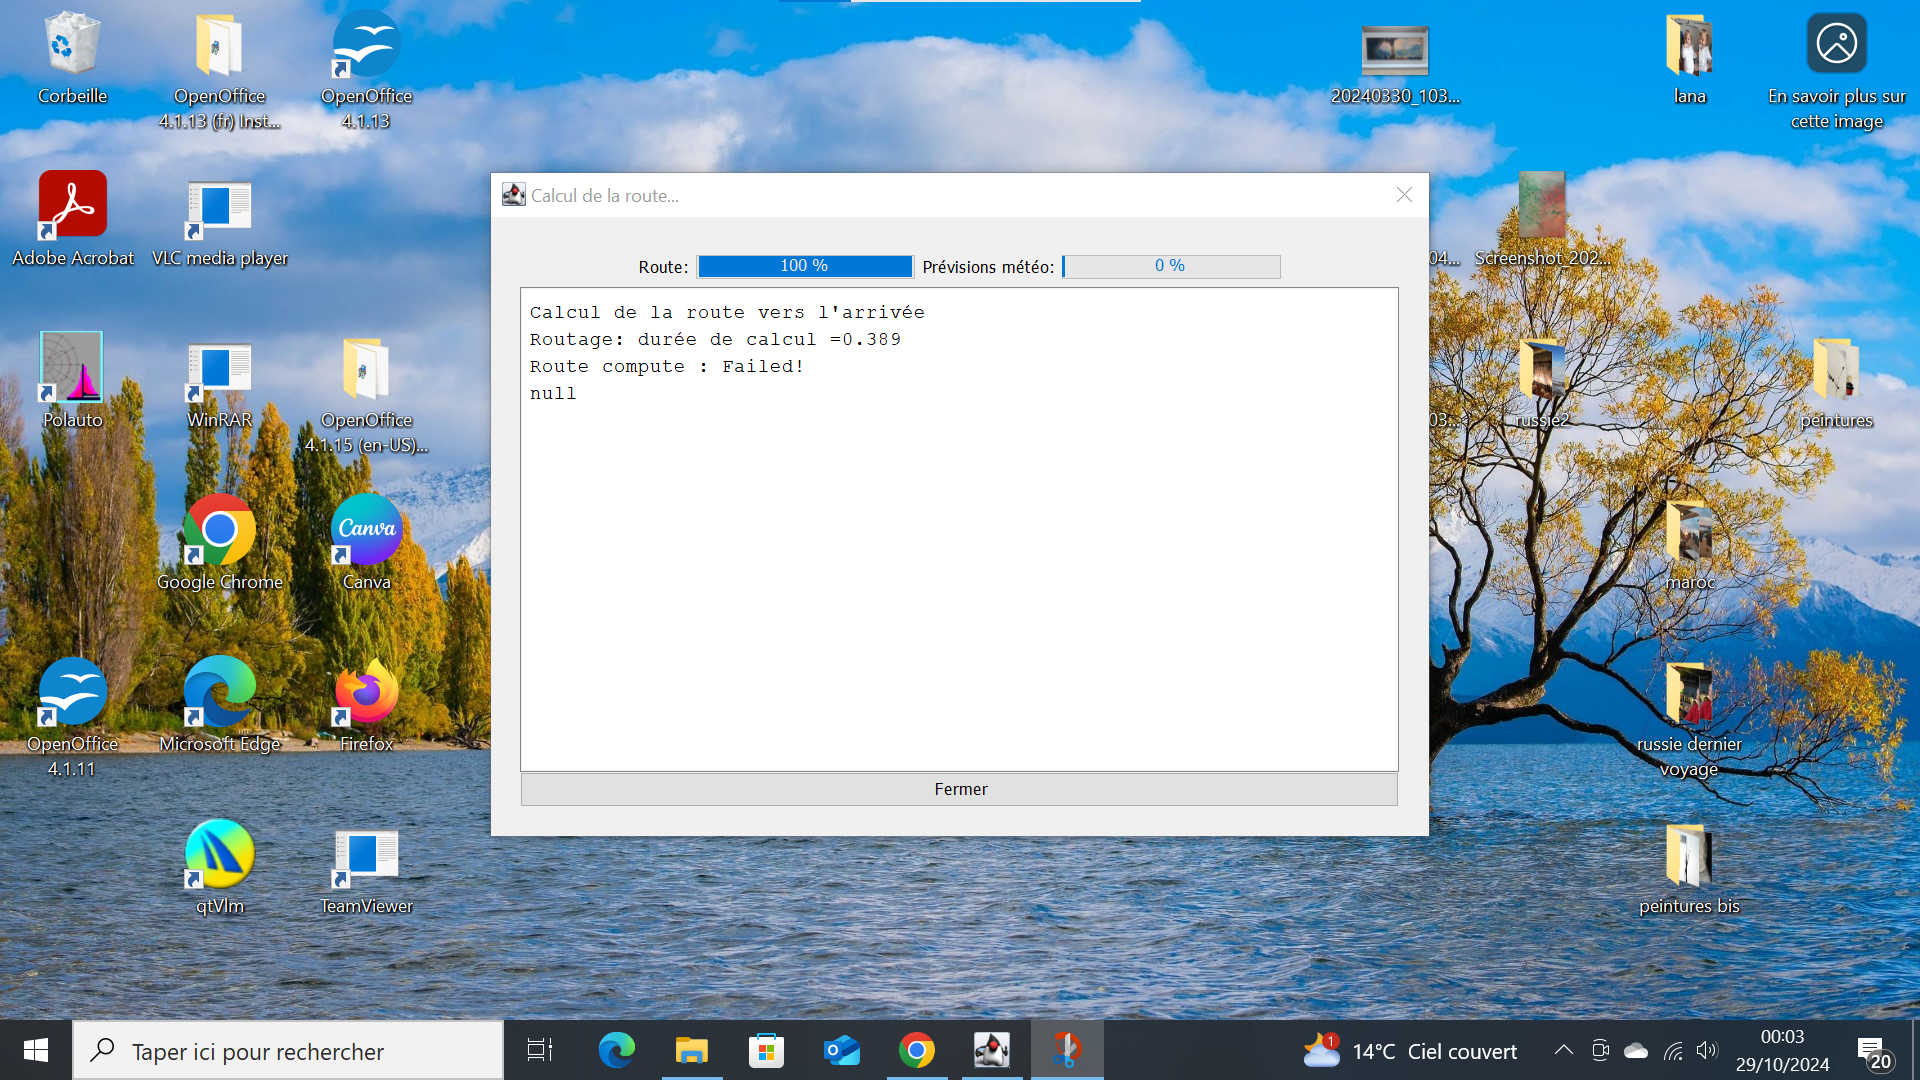Click the Prévisions météo progress bar

(1171, 266)
